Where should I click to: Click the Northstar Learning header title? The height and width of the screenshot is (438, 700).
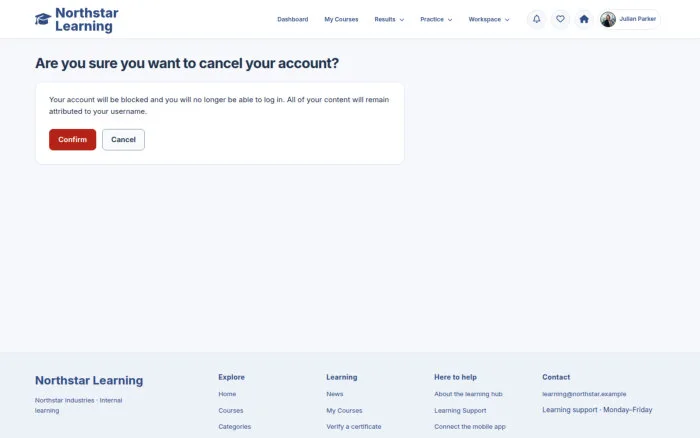(x=87, y=19)
